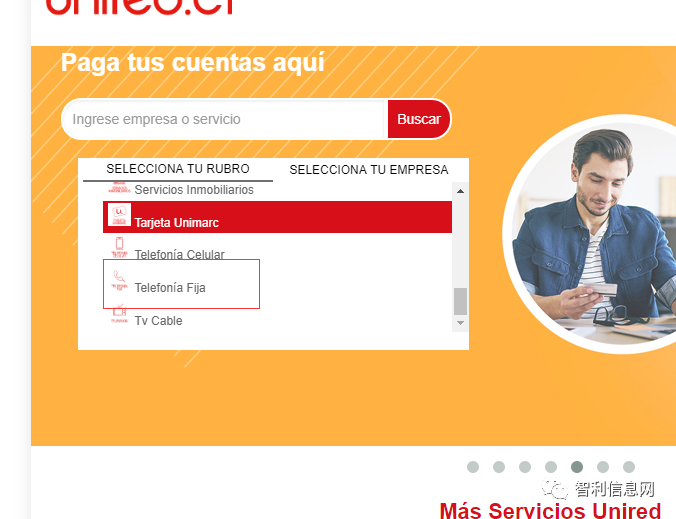676x519 pixels.
Task: Click the Servicios Inmobiliarios icon
Action: coord(119,188)
